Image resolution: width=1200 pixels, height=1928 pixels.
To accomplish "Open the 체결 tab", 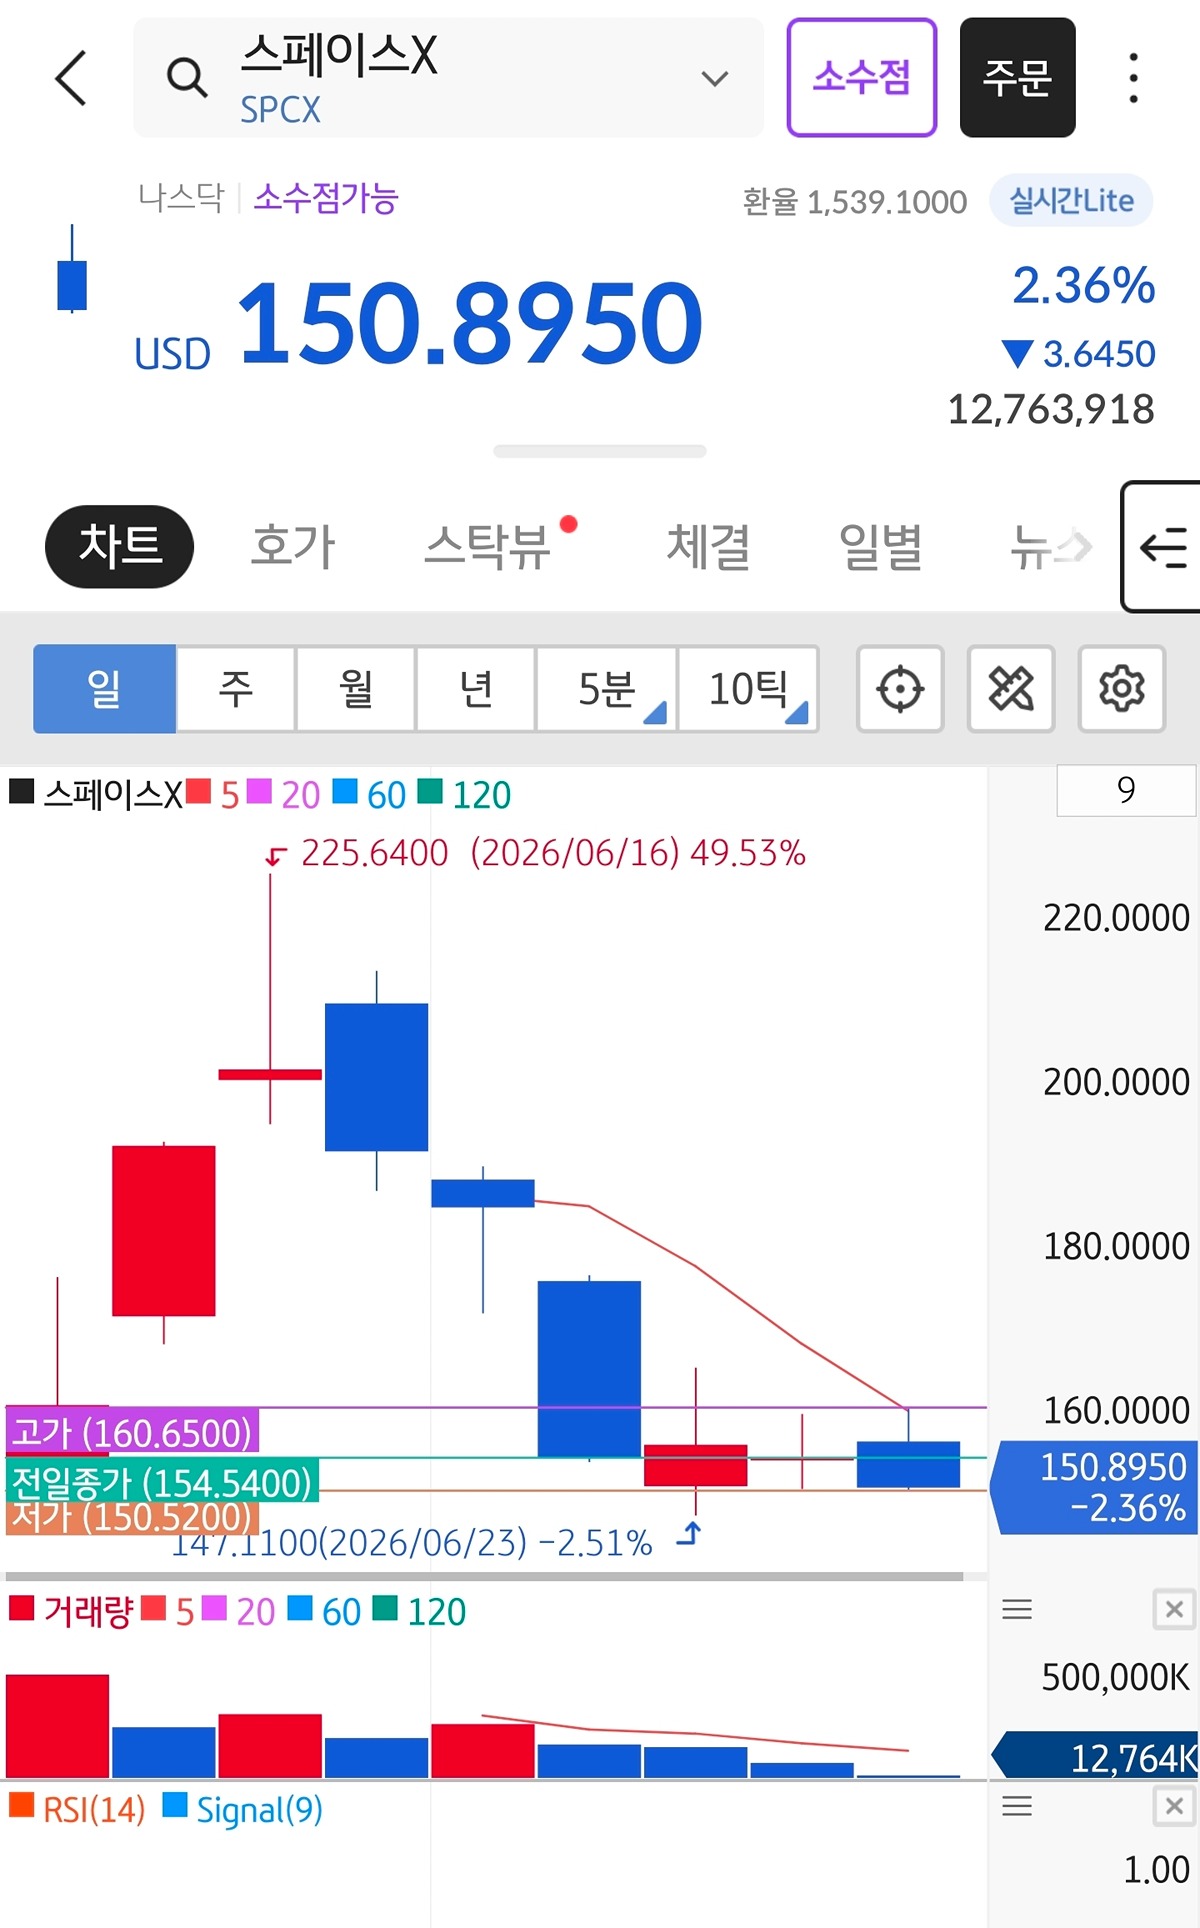I will point(708,547).
